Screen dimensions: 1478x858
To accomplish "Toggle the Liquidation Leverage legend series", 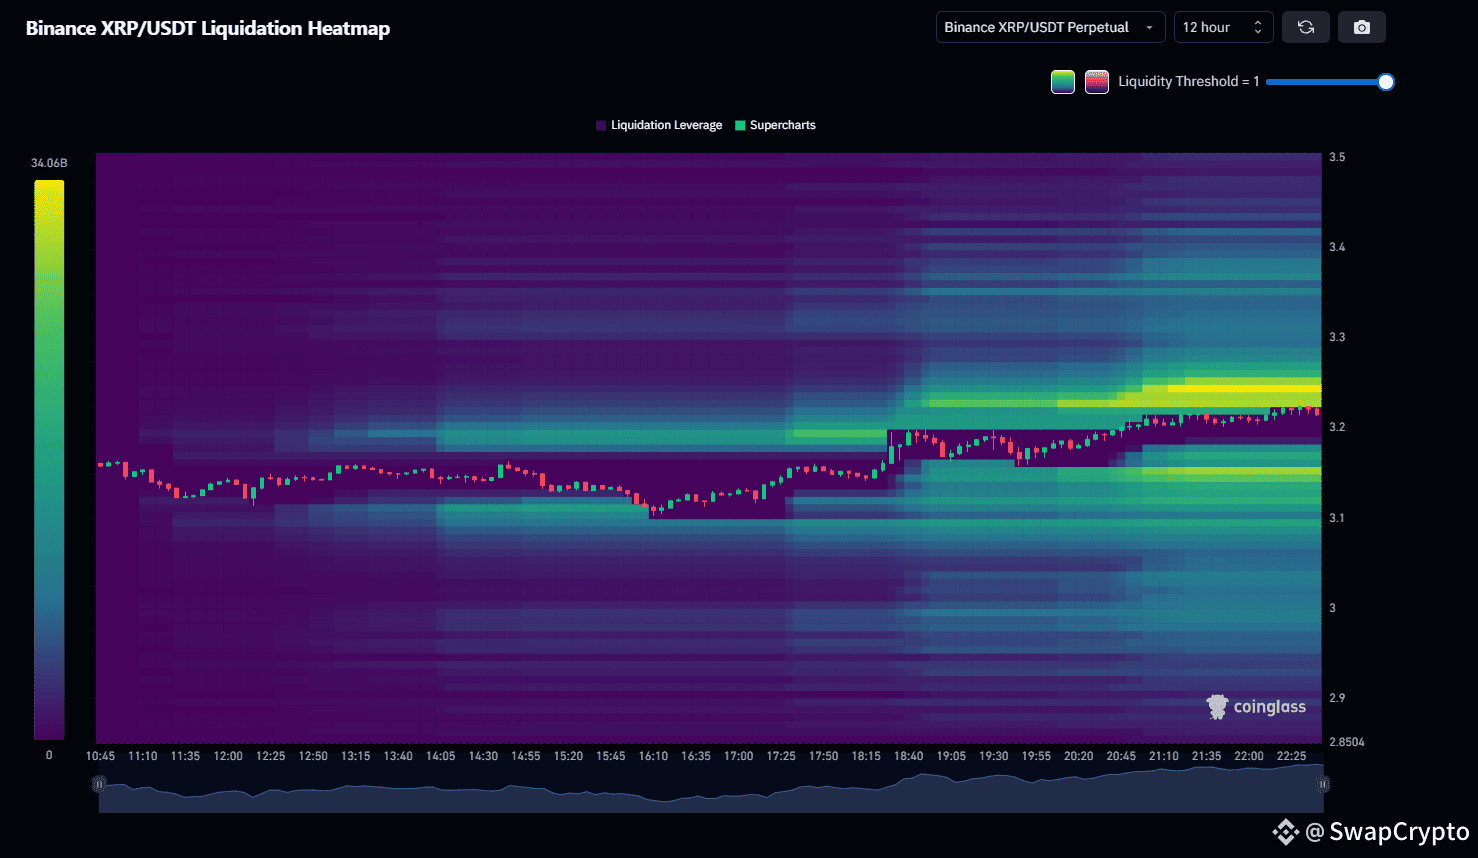I will pos(659,125).
